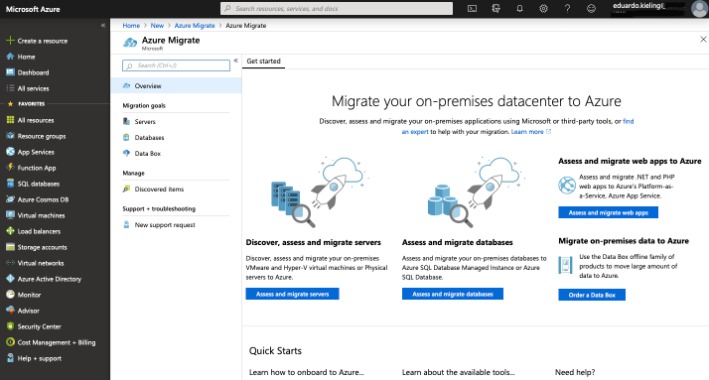Click the Data Box device icon

point(565,265)
